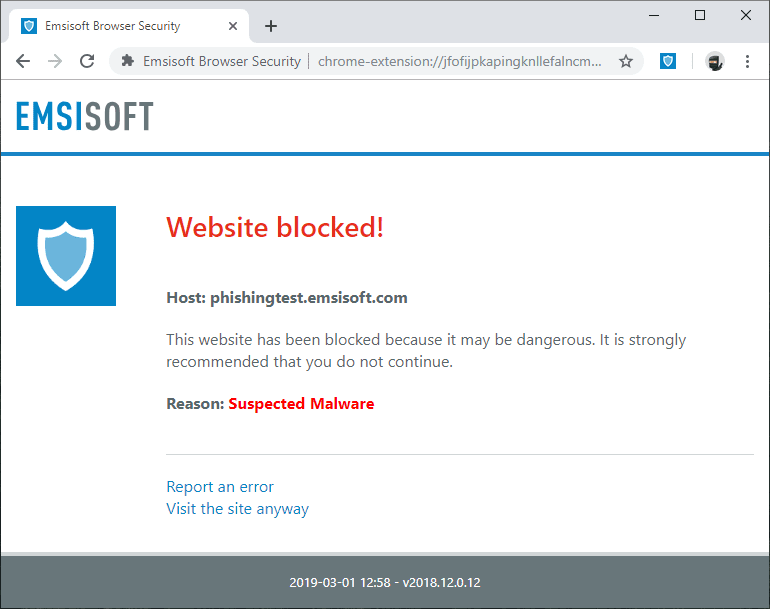Click the large blue shield image

click(x=66, y=256)
